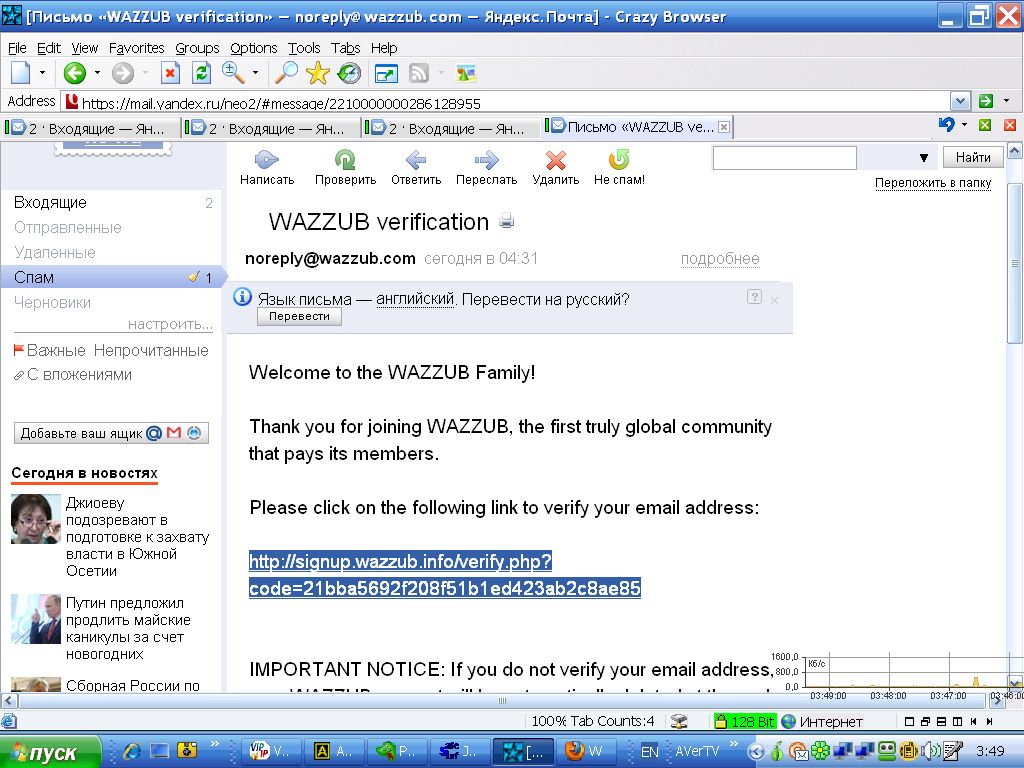Click the Zoom magnifier icon
1024x768 pixels.
(x=233, y=72)
